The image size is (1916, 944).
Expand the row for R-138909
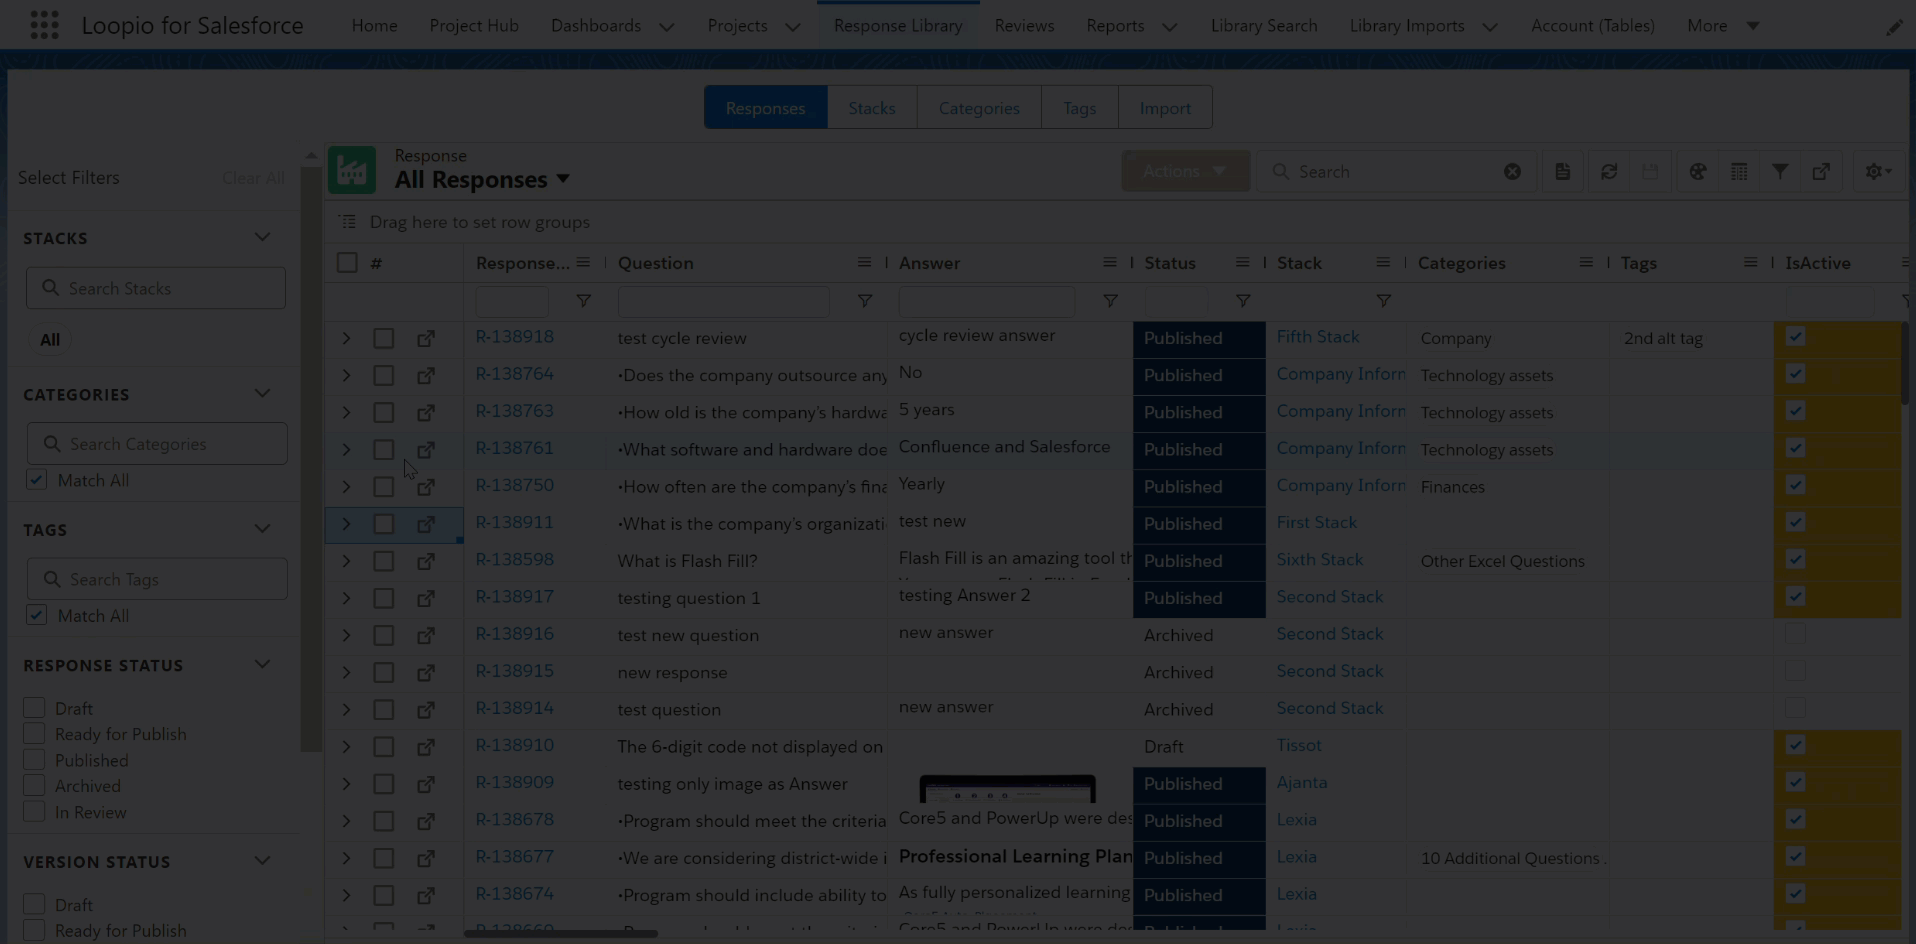[x=346, y=784]
